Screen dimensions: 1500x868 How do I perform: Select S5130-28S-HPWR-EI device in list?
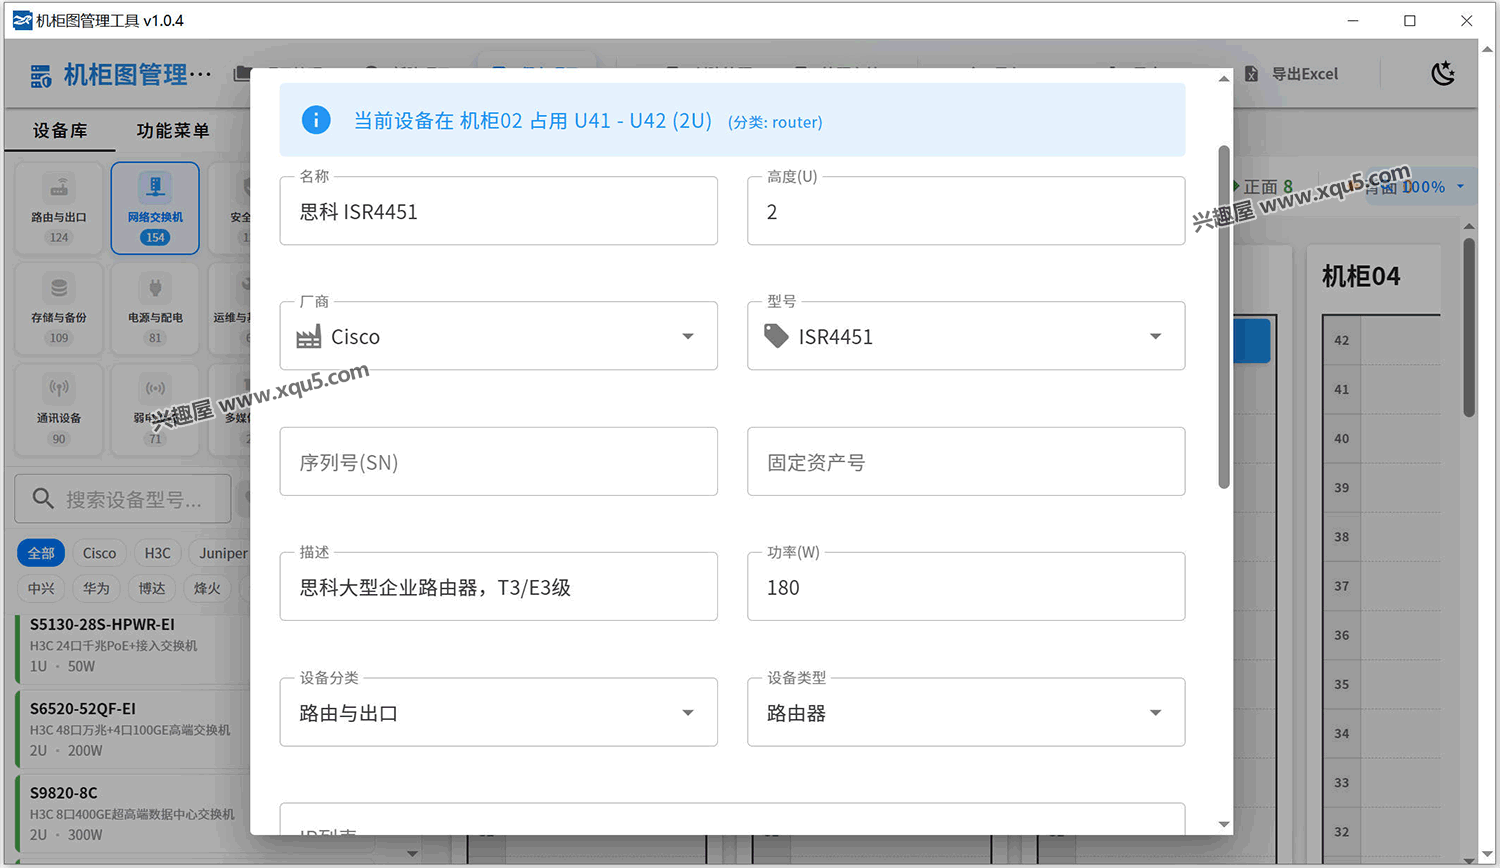point(134,649)
